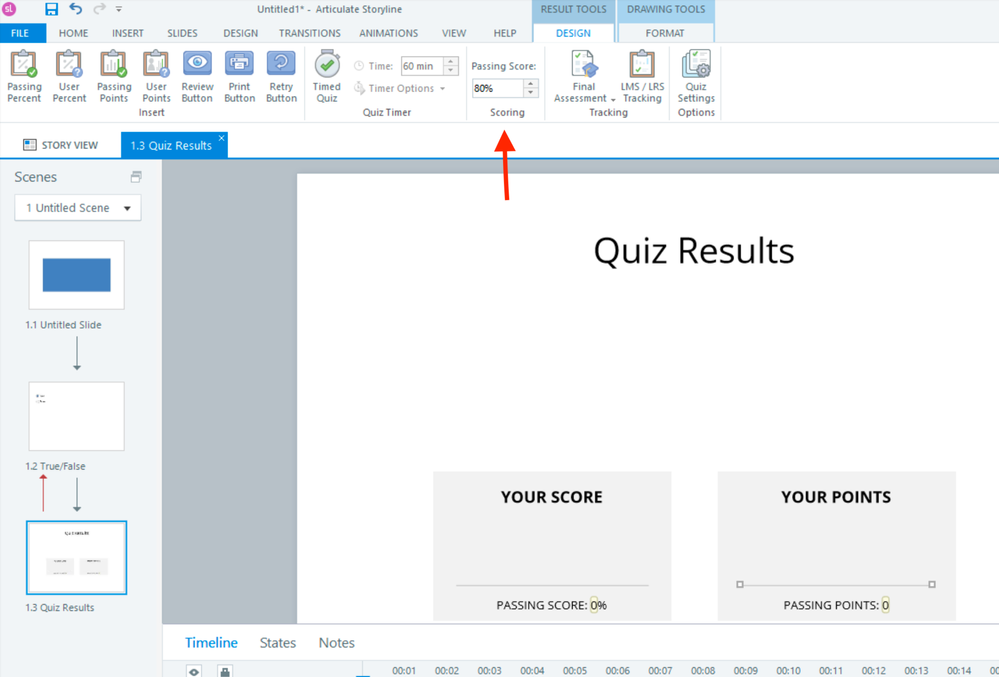The image size is (999, 677).
Task: Undock the Scenes panel
Action: [x=136, y=177]
